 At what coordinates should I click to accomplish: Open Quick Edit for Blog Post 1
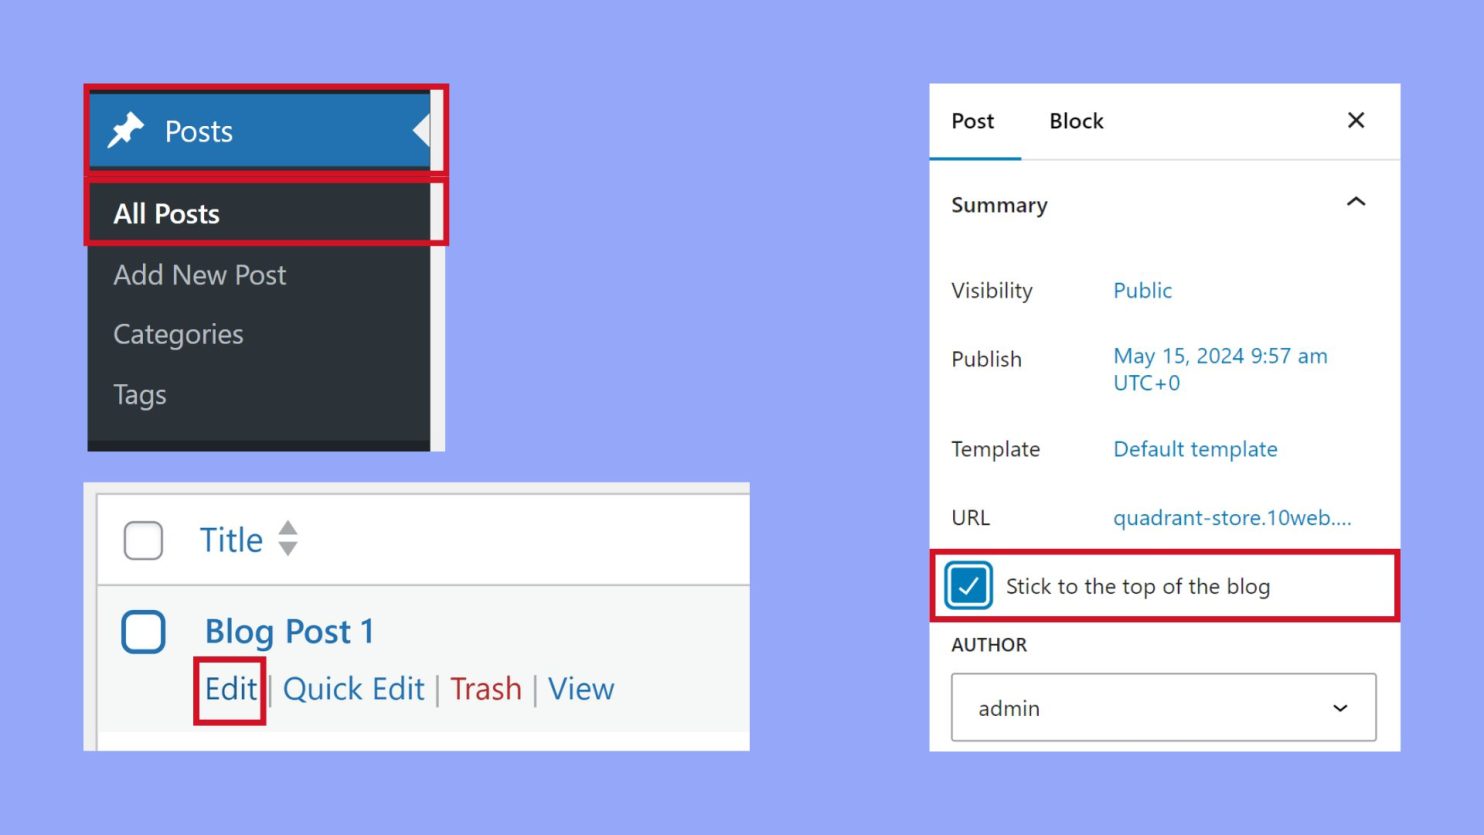tap(353, 688)
